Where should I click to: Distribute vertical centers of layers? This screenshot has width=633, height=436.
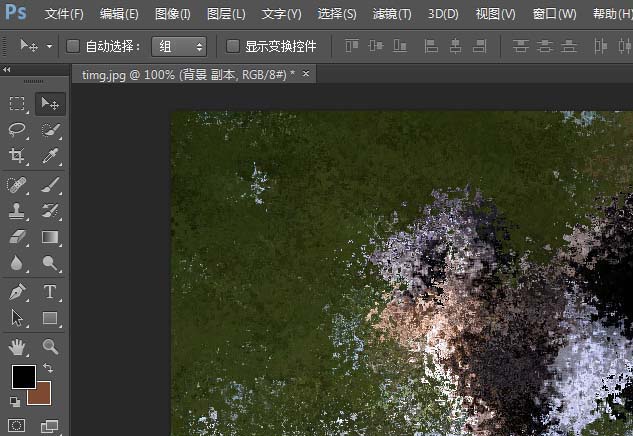[545, 46]
